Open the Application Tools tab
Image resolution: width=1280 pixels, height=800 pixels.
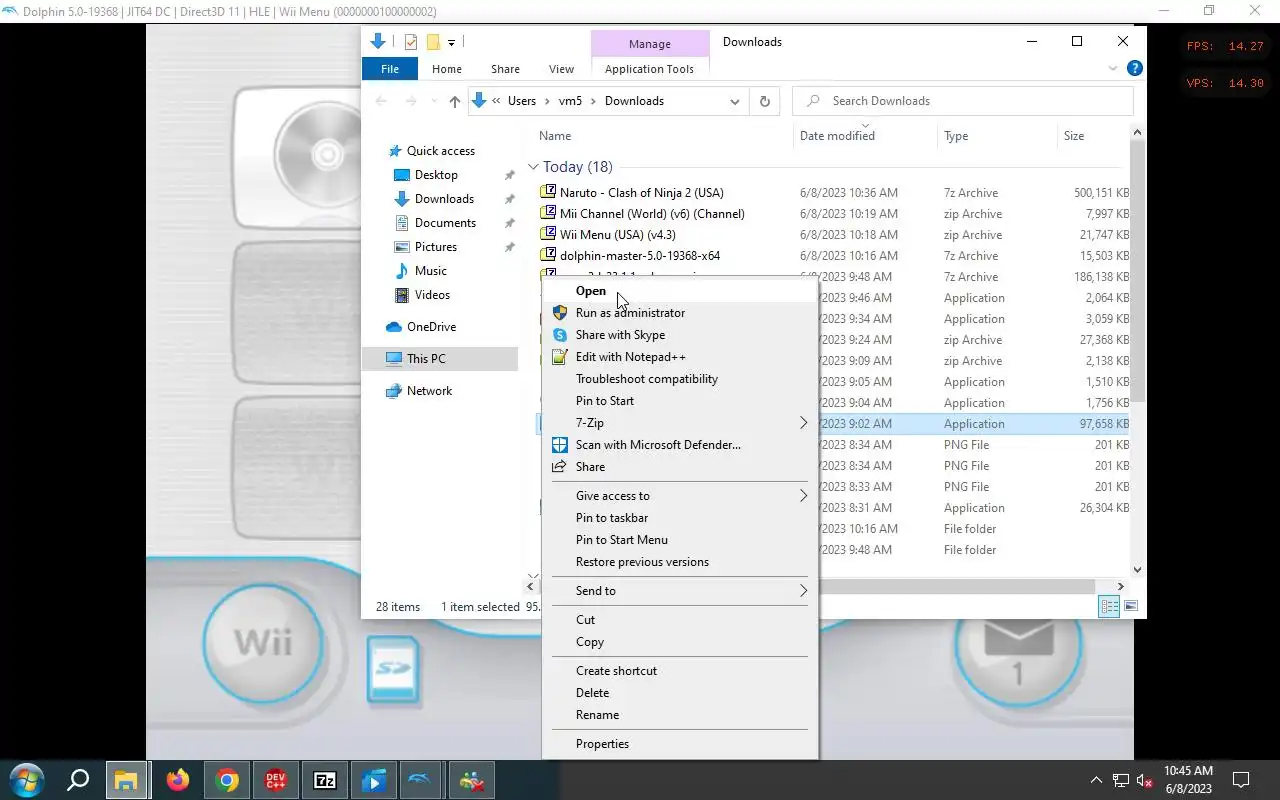649,69
